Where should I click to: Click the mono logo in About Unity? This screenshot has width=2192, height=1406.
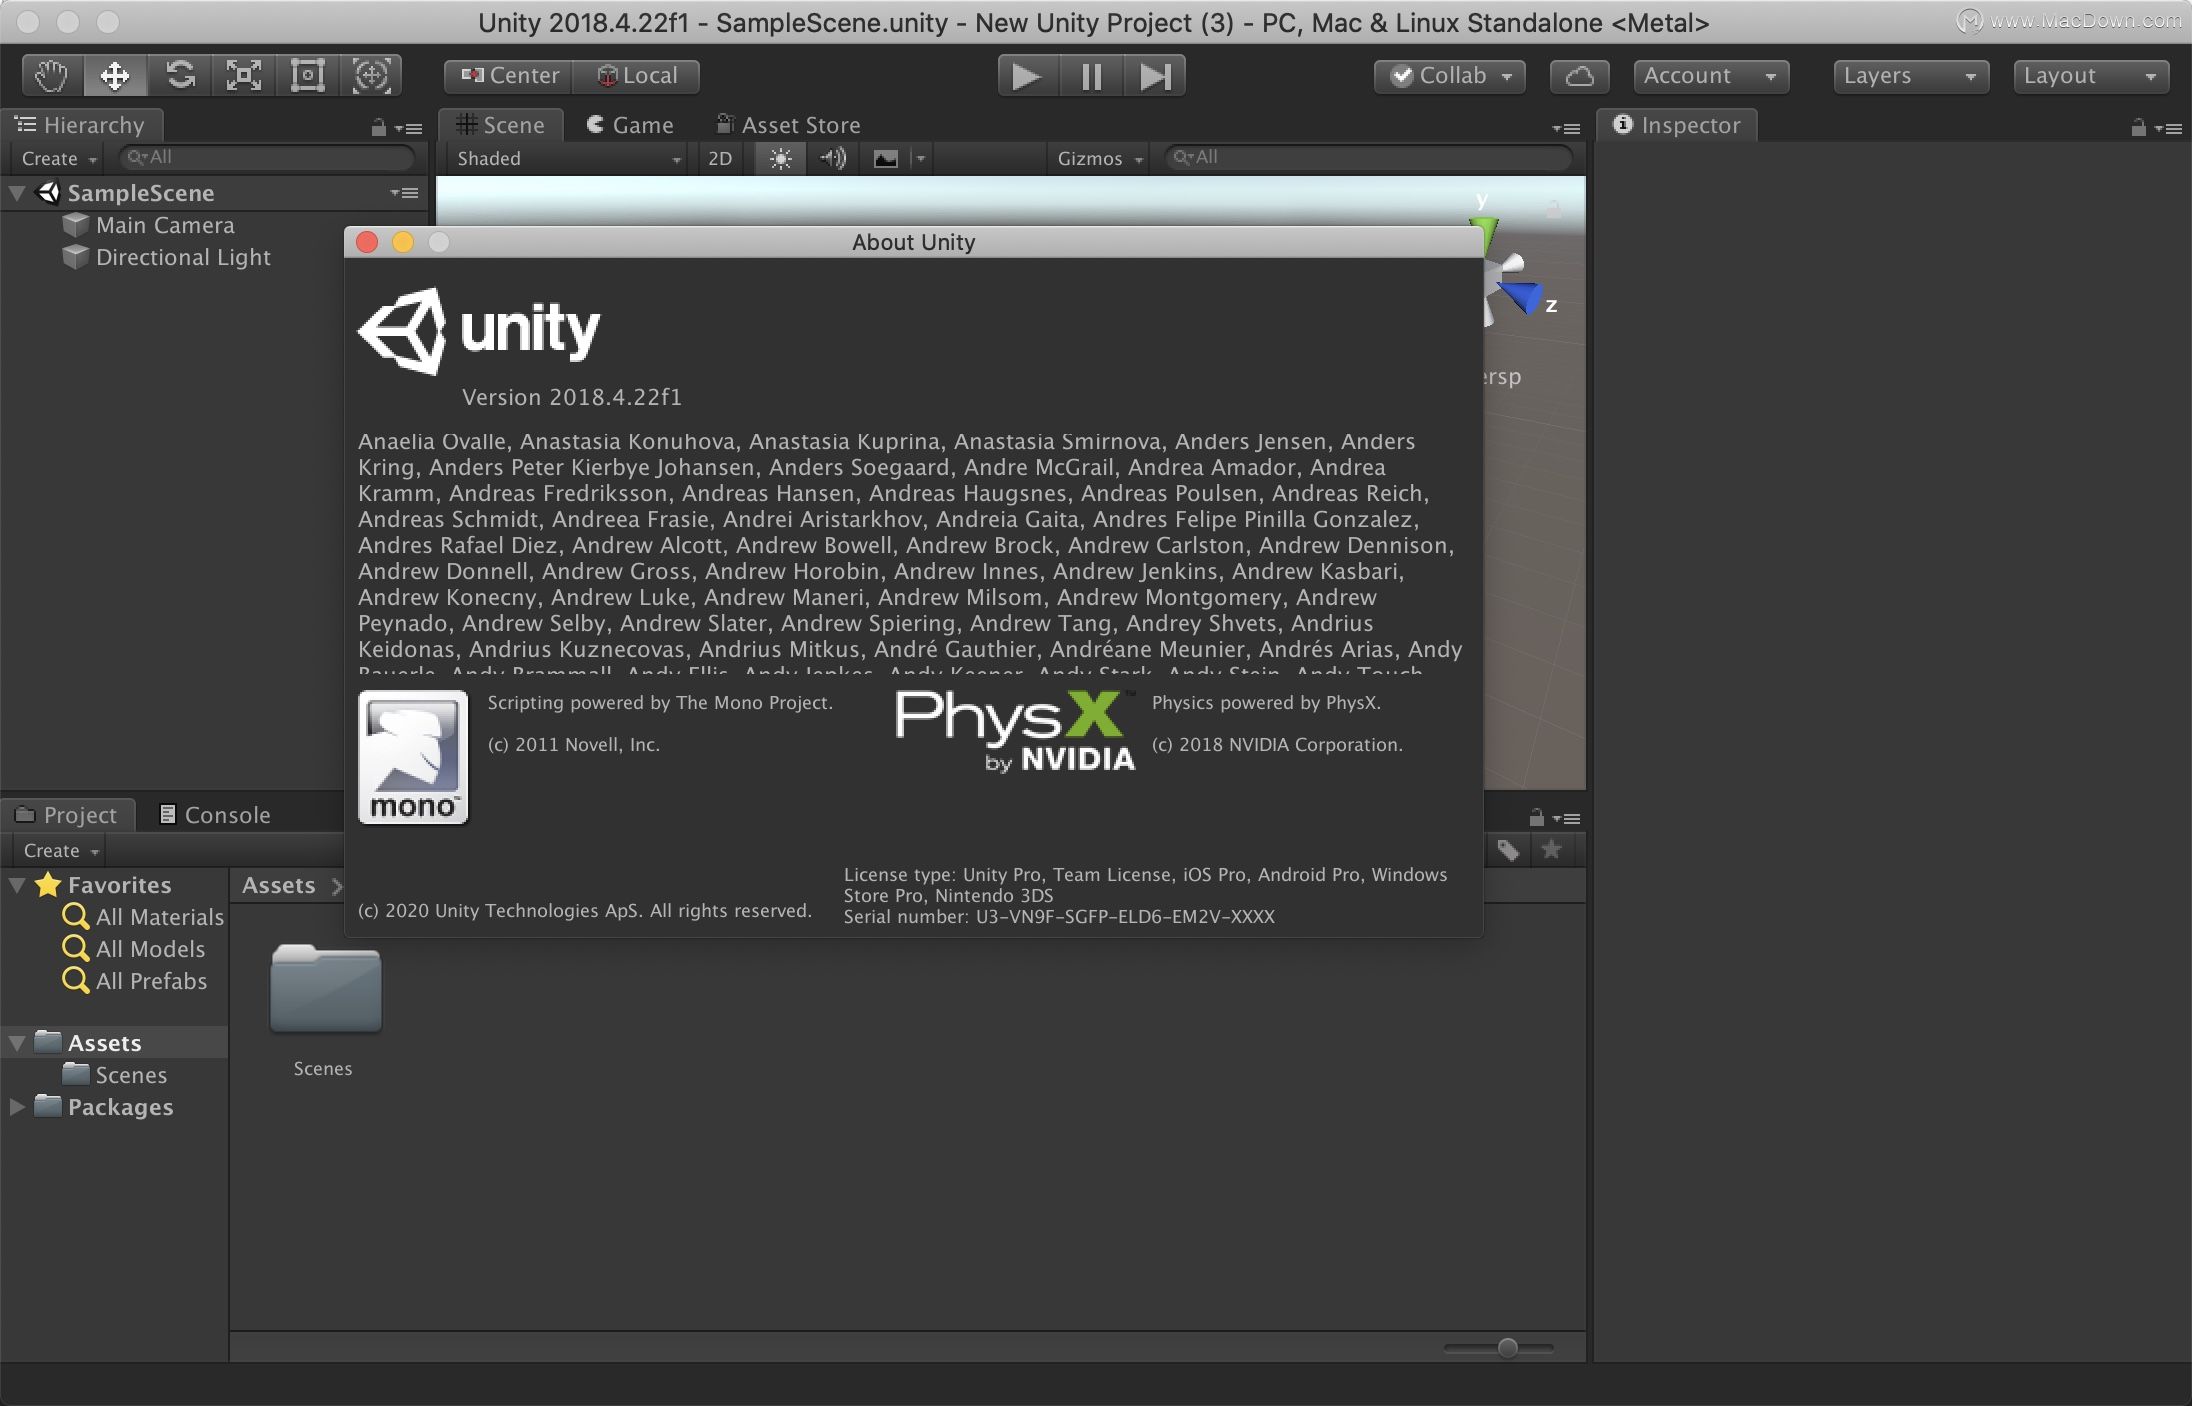point(413,757)
